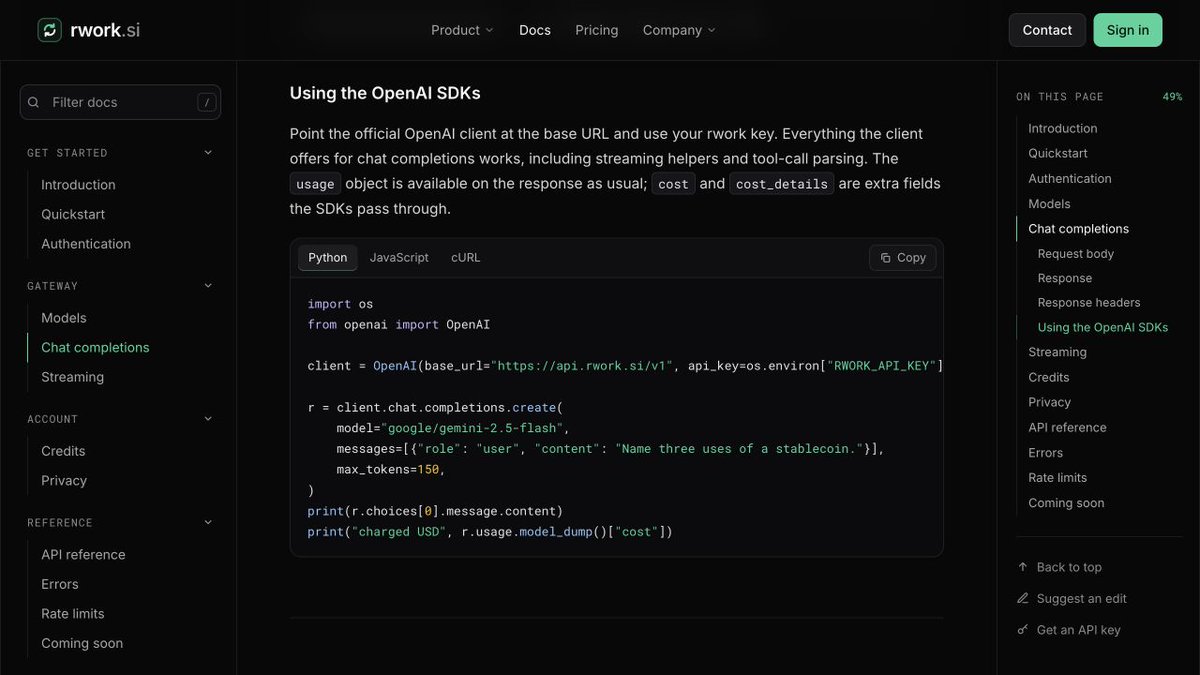The height and width of the screenshot is (675, 1200).
Task: Jump to Credits in On This Page
Action: (1049, 377)
